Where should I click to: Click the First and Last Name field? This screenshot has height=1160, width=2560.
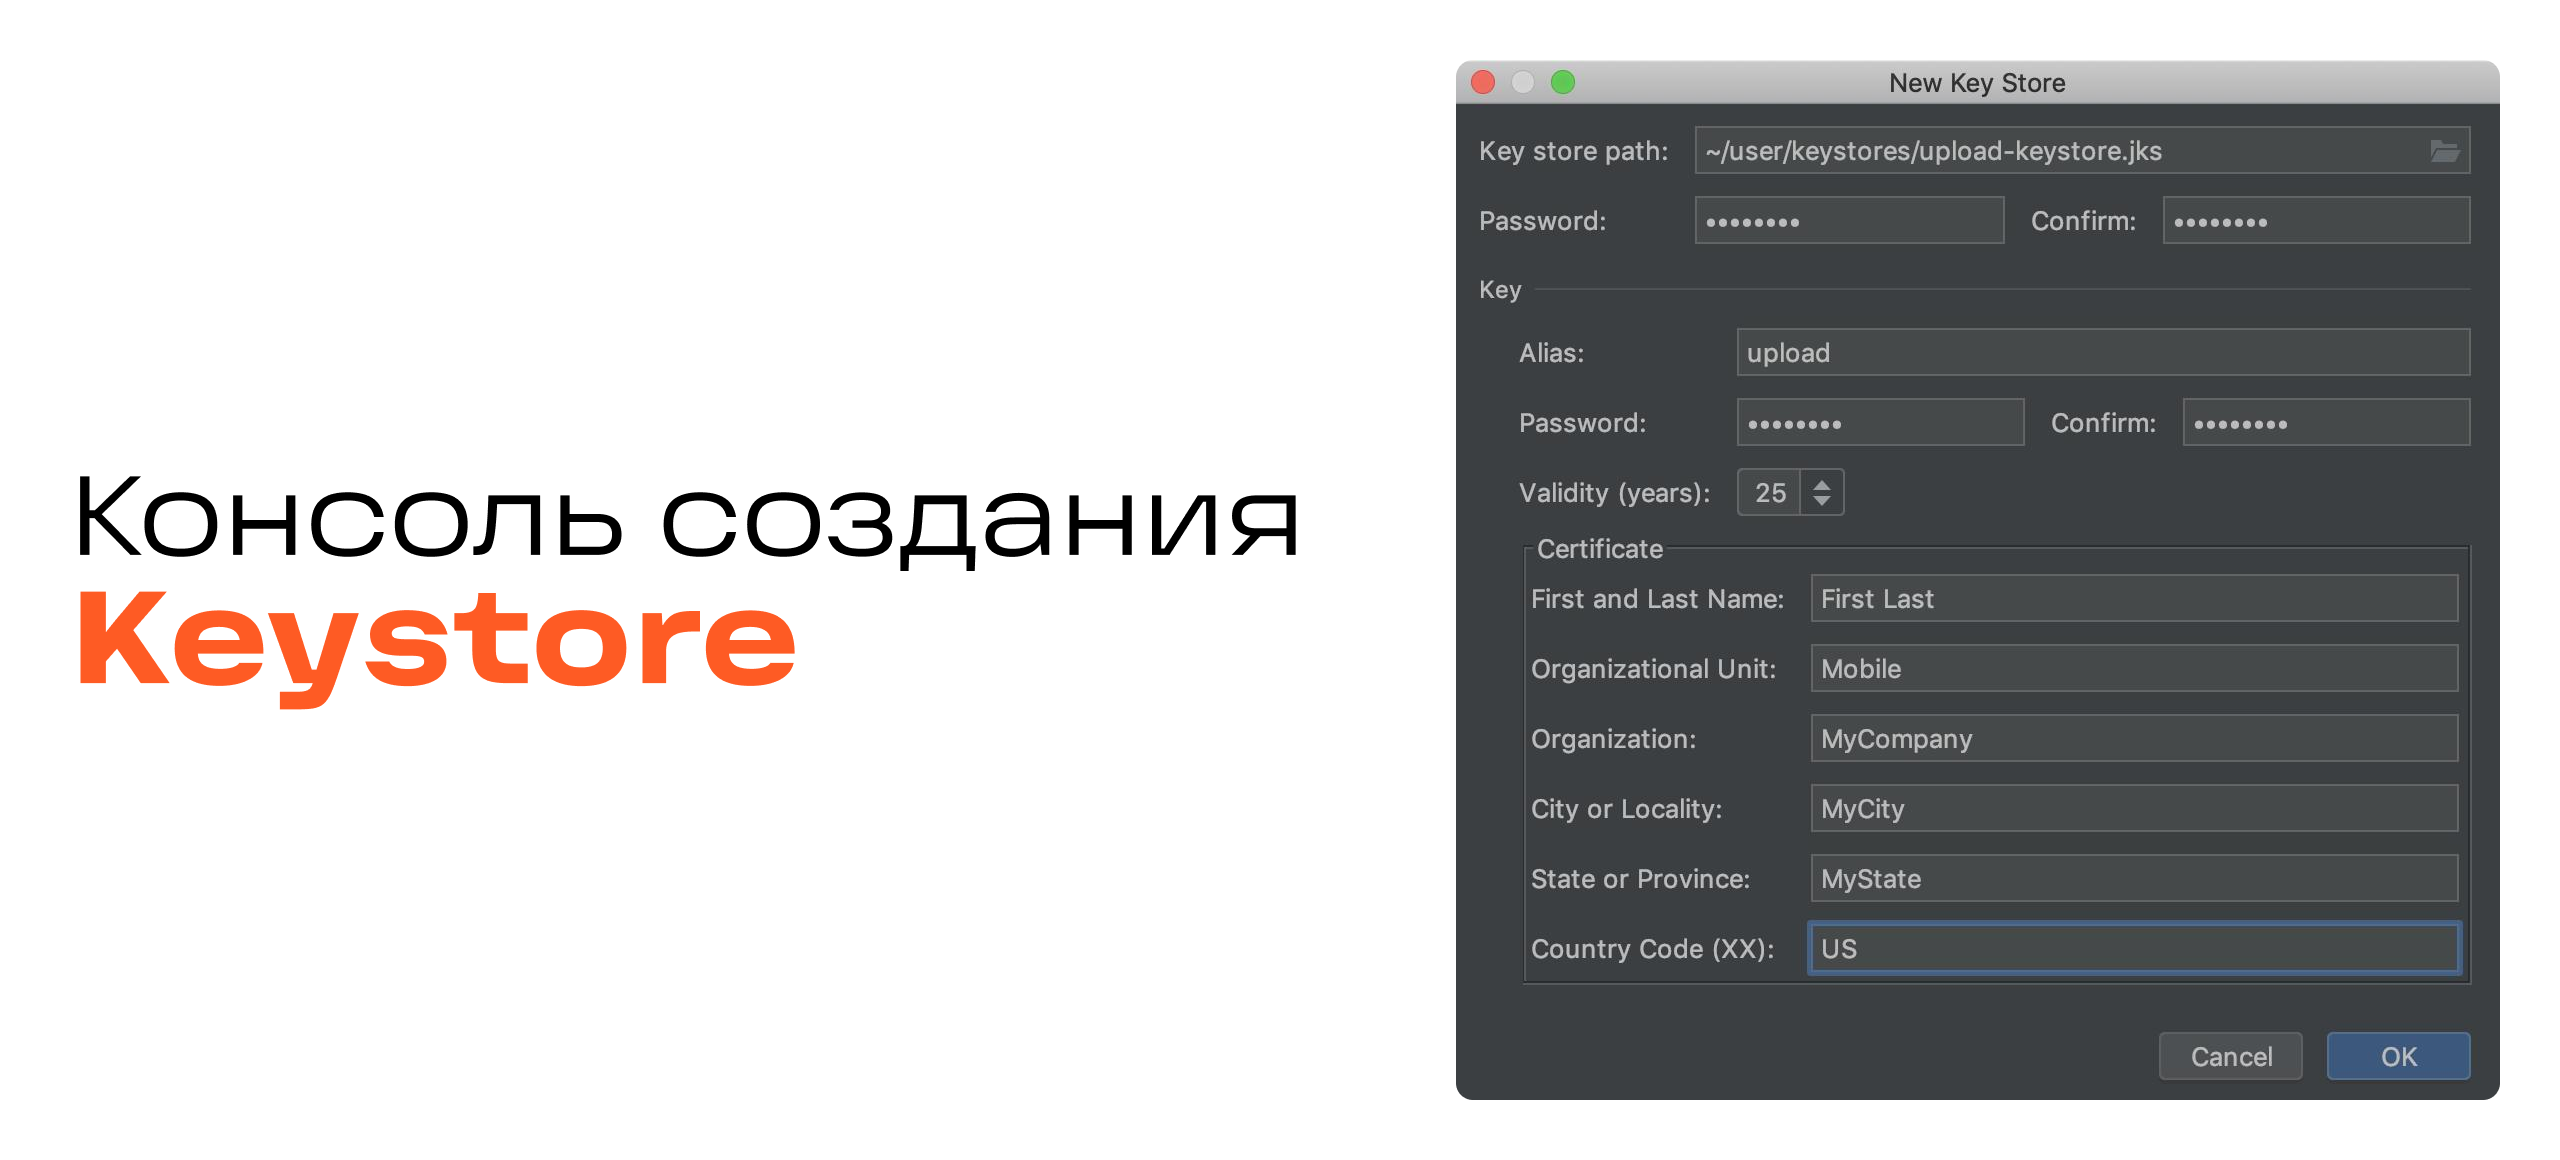2133,599
